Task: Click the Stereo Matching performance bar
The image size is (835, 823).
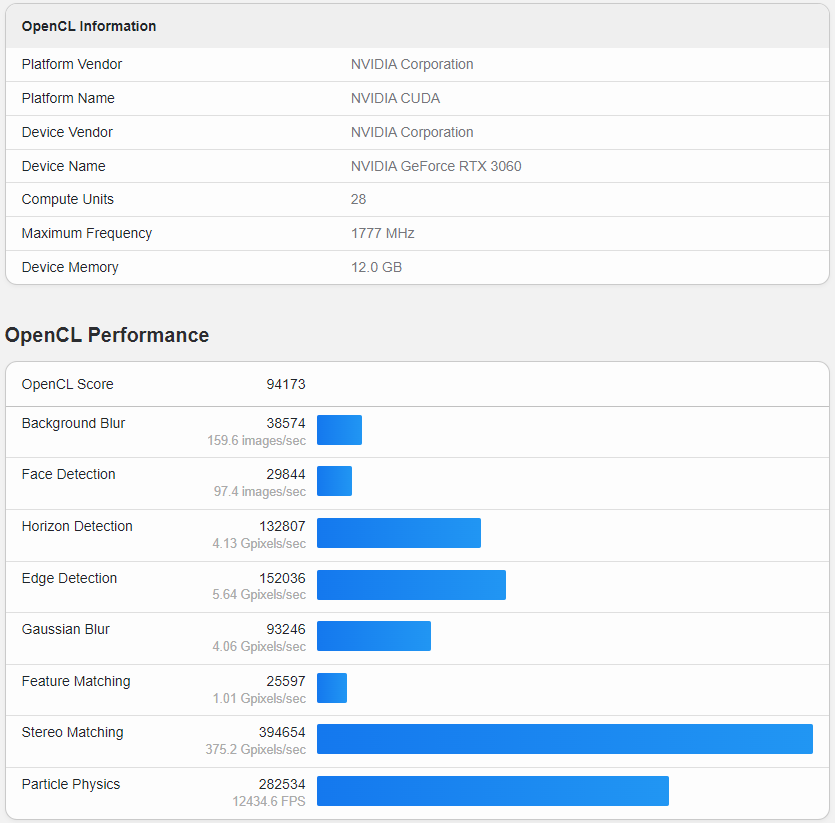Action: (x=565, y=739)
